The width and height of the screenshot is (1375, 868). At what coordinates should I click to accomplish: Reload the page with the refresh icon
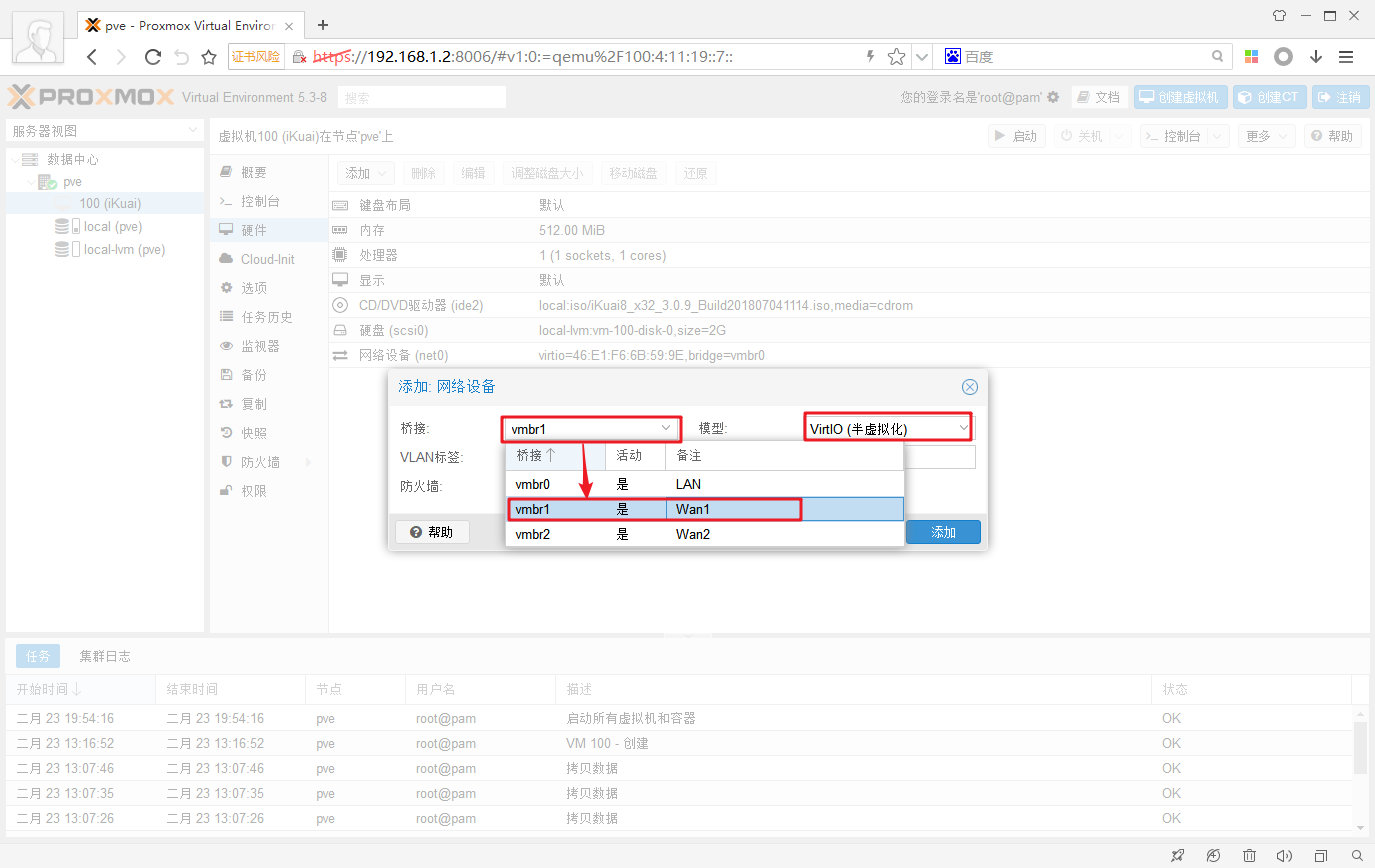[x=152, y=57]
